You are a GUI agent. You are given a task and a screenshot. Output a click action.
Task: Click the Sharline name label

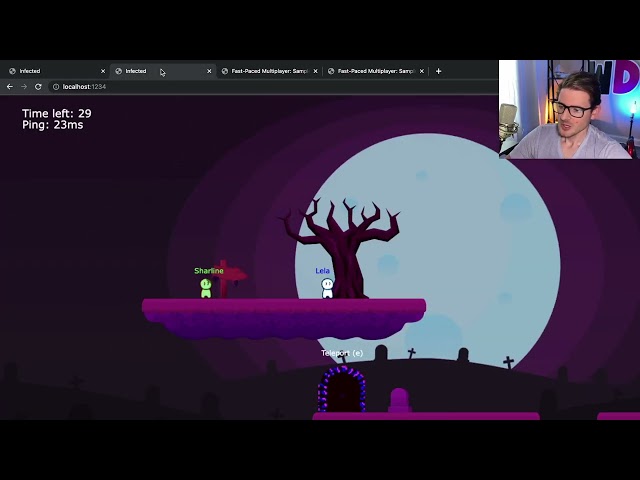[x=209, y=271]
